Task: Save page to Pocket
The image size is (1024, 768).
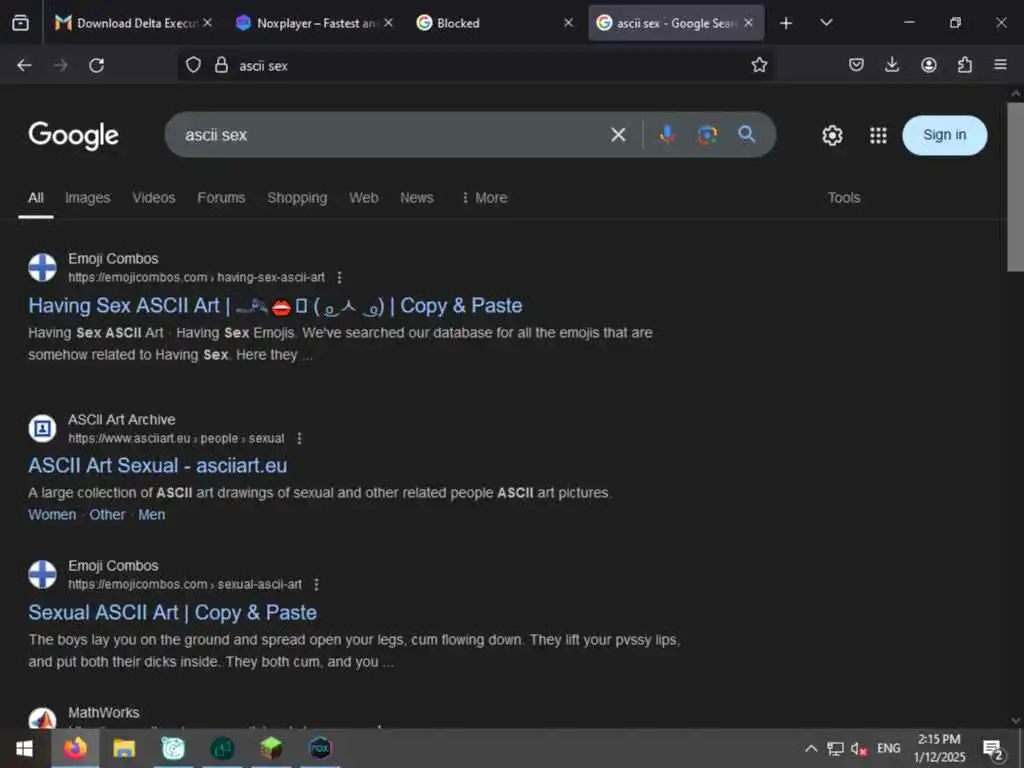Action: 856,65
